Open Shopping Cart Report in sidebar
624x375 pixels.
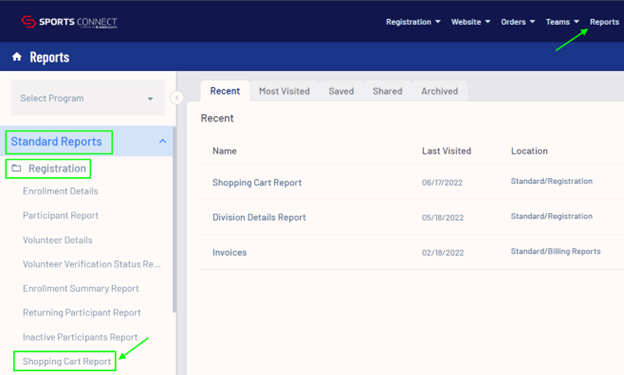click(66, 361)
